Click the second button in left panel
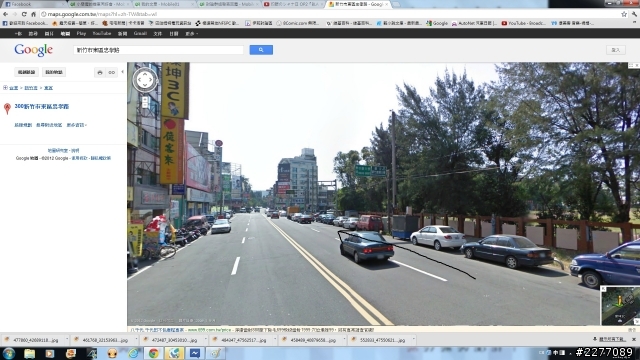The height and width of the screenshot is (360, 640). (x=53, y=72)
